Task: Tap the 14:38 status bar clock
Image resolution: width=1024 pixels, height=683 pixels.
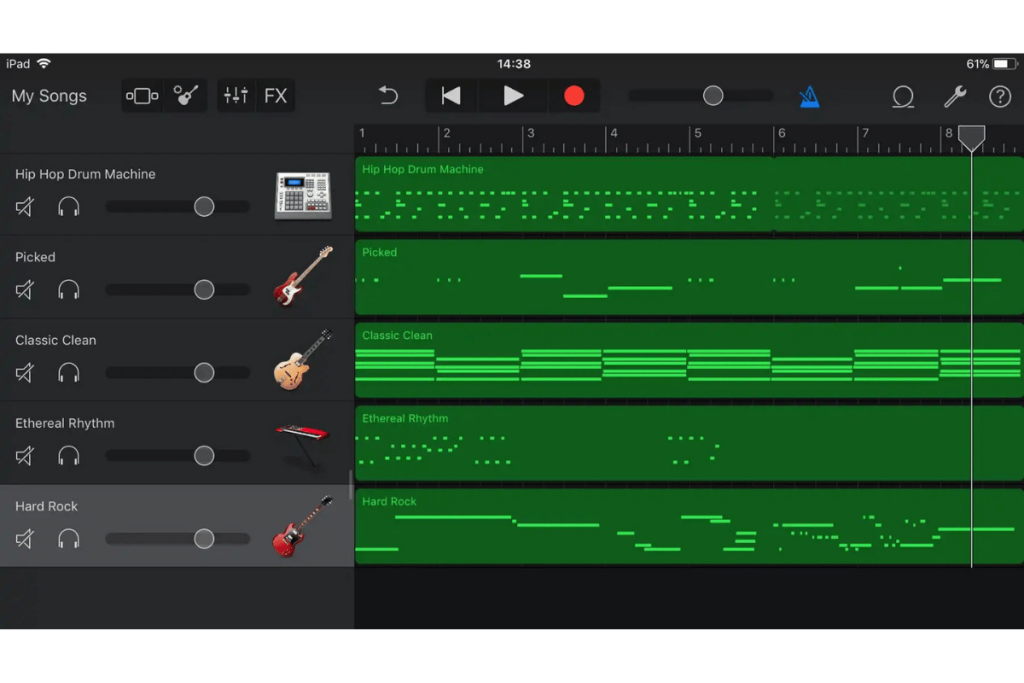Action: tap(514, 64)
